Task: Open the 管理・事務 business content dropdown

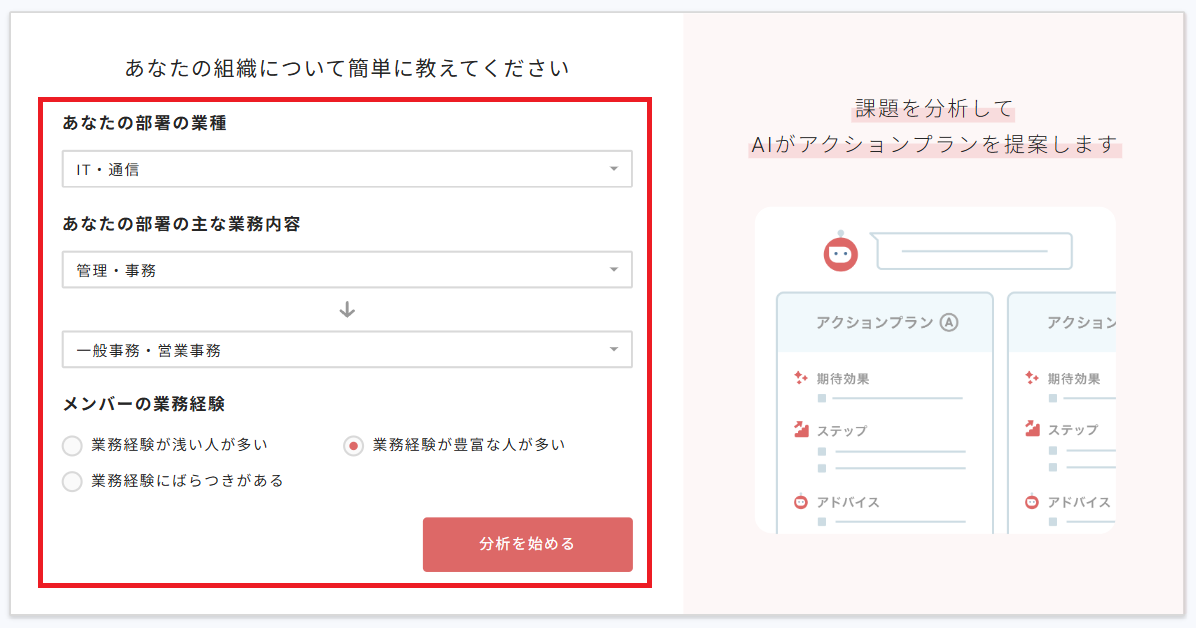Action: coord(347,269)
